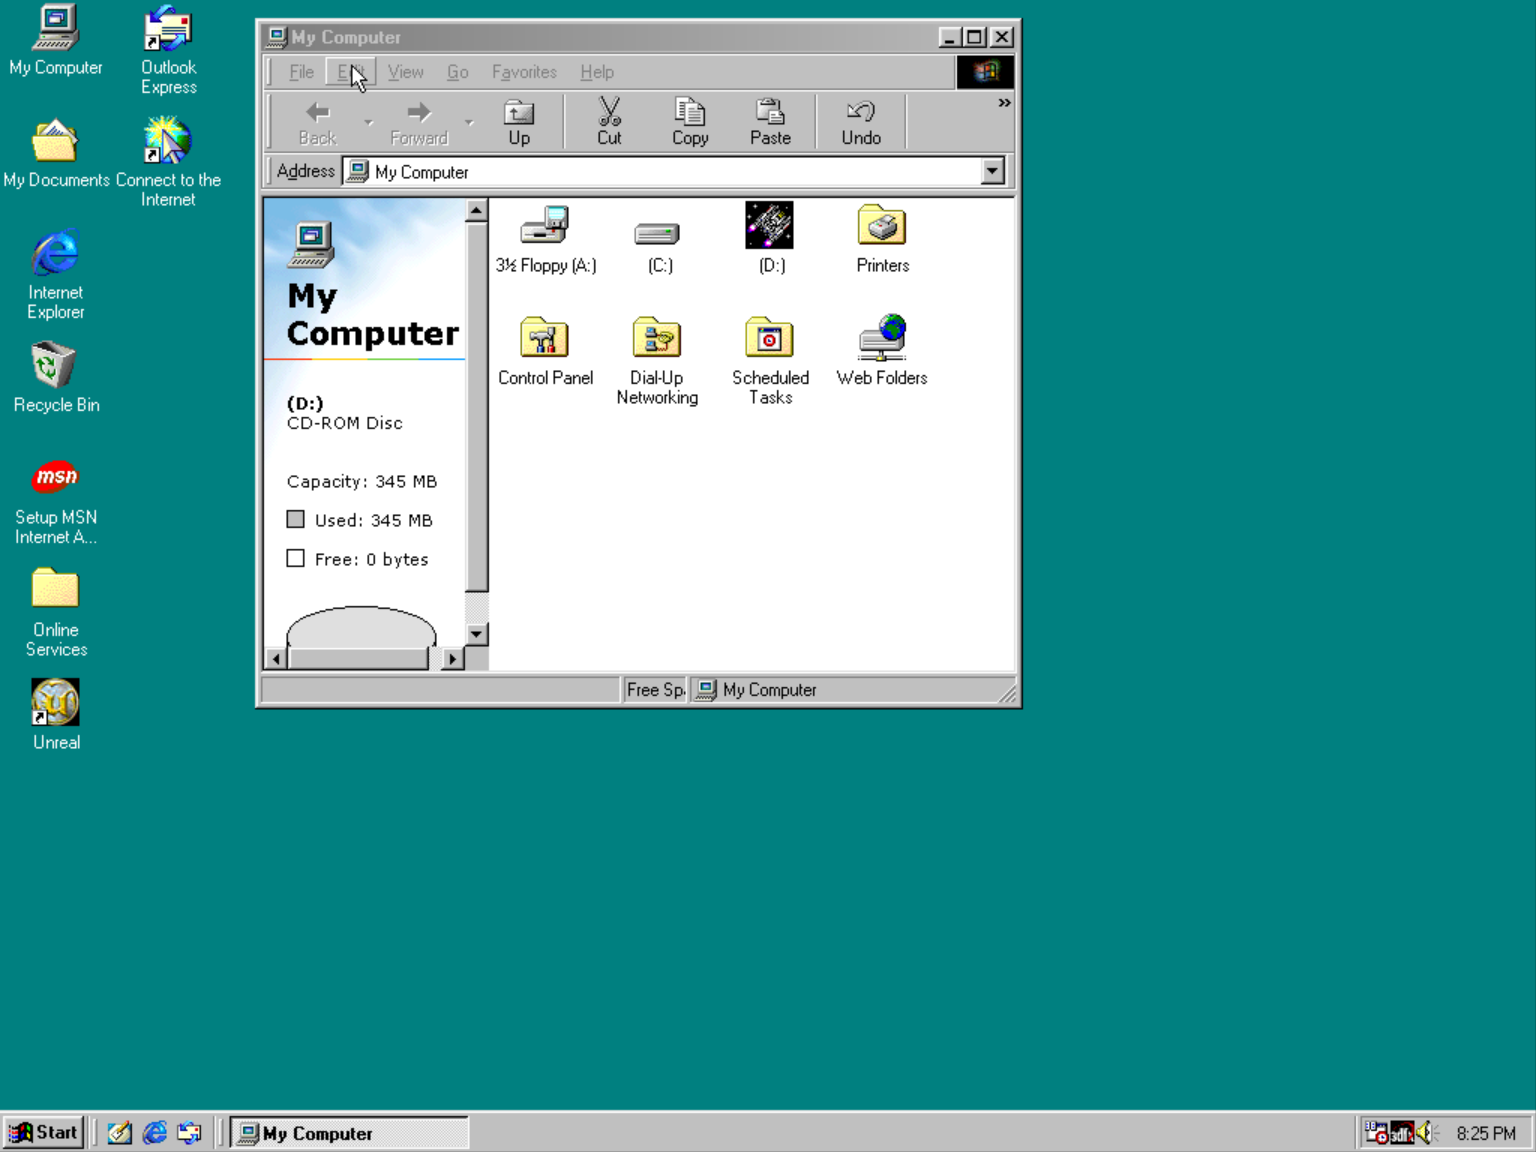Select Connect to the Internet desktop icon
Screen dimensions: 1536x1152
(168, 162)
